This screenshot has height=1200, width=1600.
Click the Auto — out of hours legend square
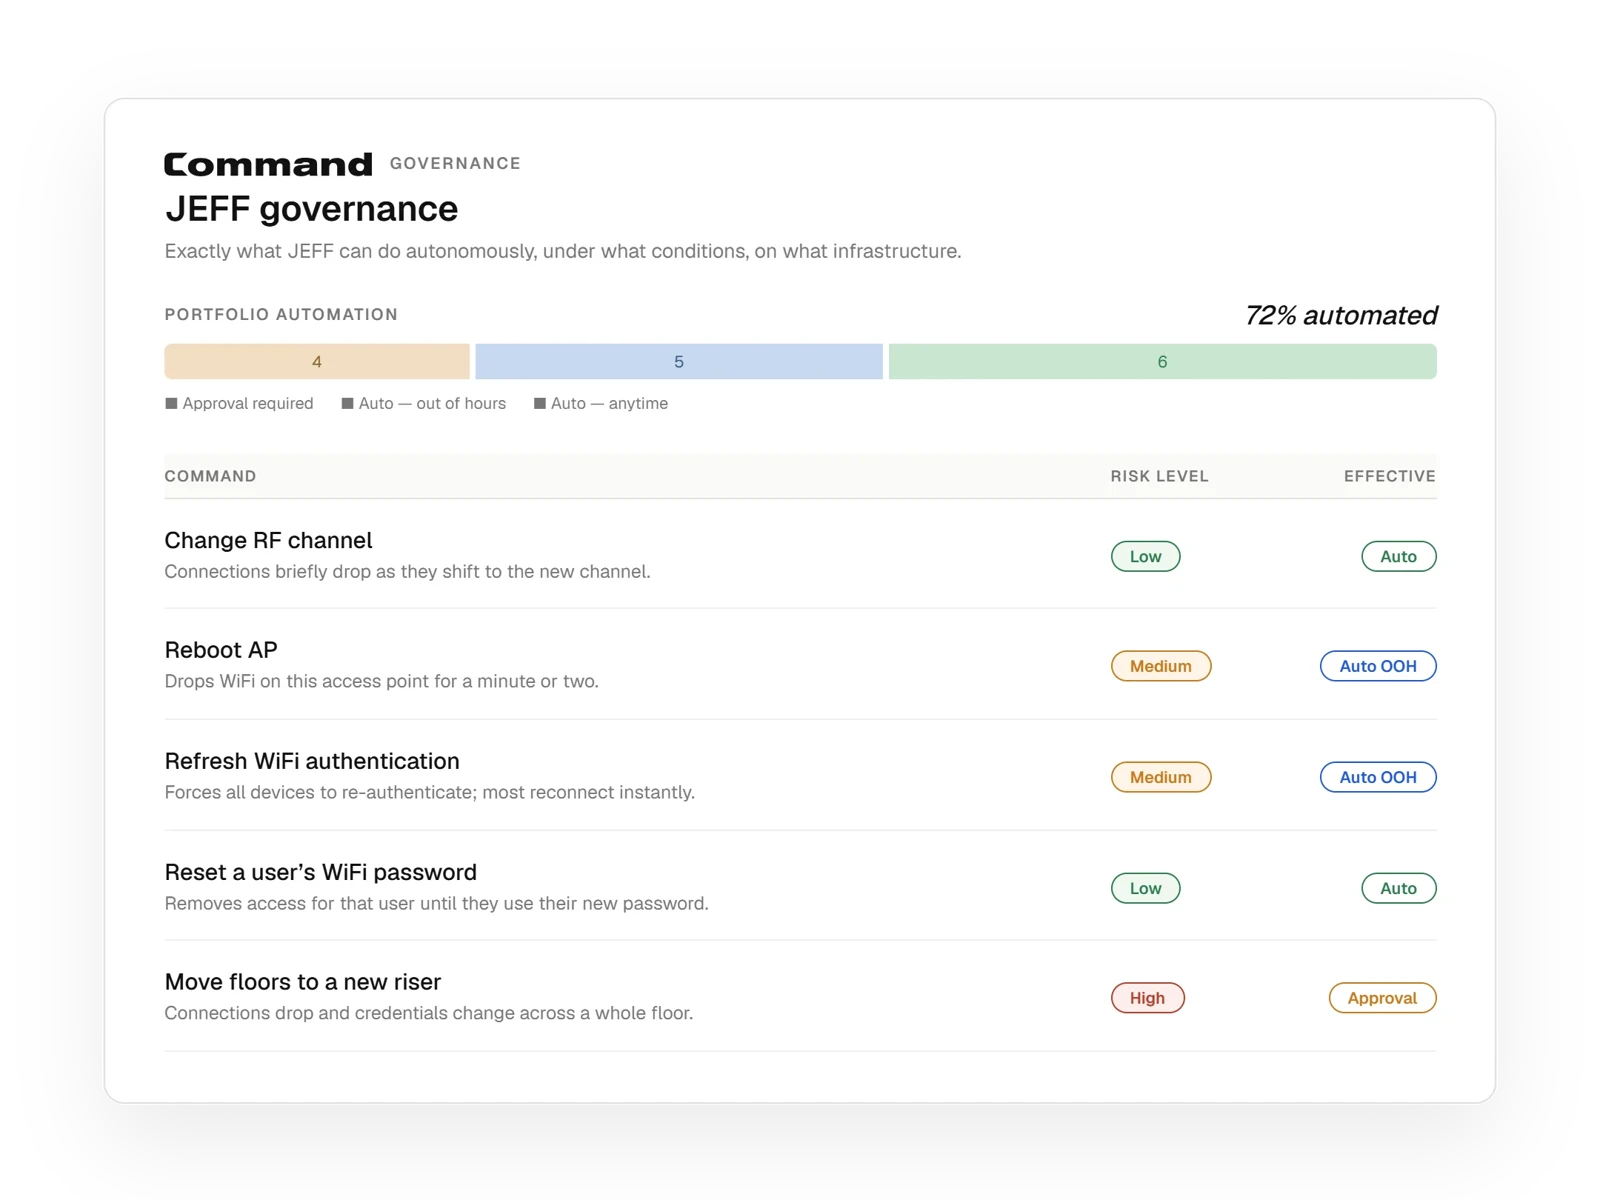pos(347,403)
